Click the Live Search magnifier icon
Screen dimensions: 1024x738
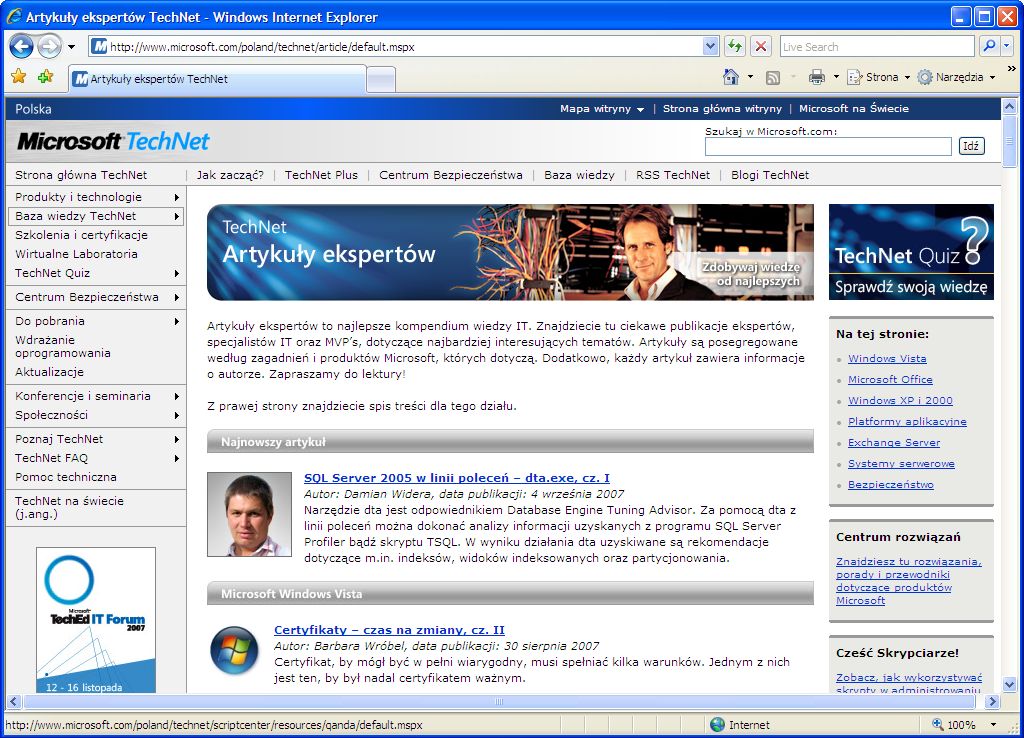click(x=989, y=46)
